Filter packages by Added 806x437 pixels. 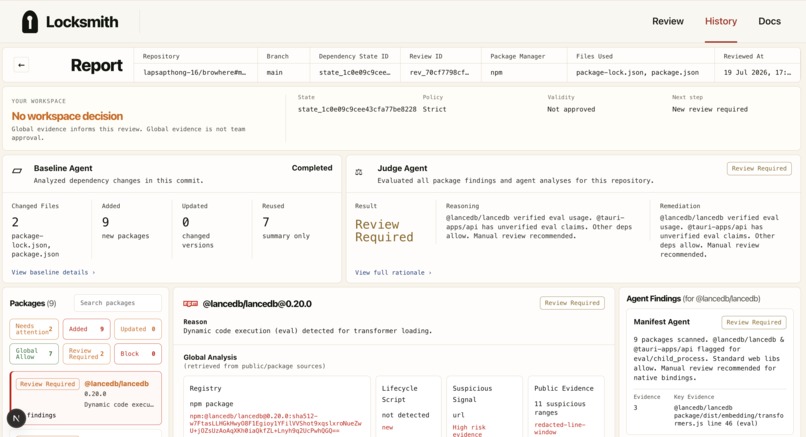point(86,329)
